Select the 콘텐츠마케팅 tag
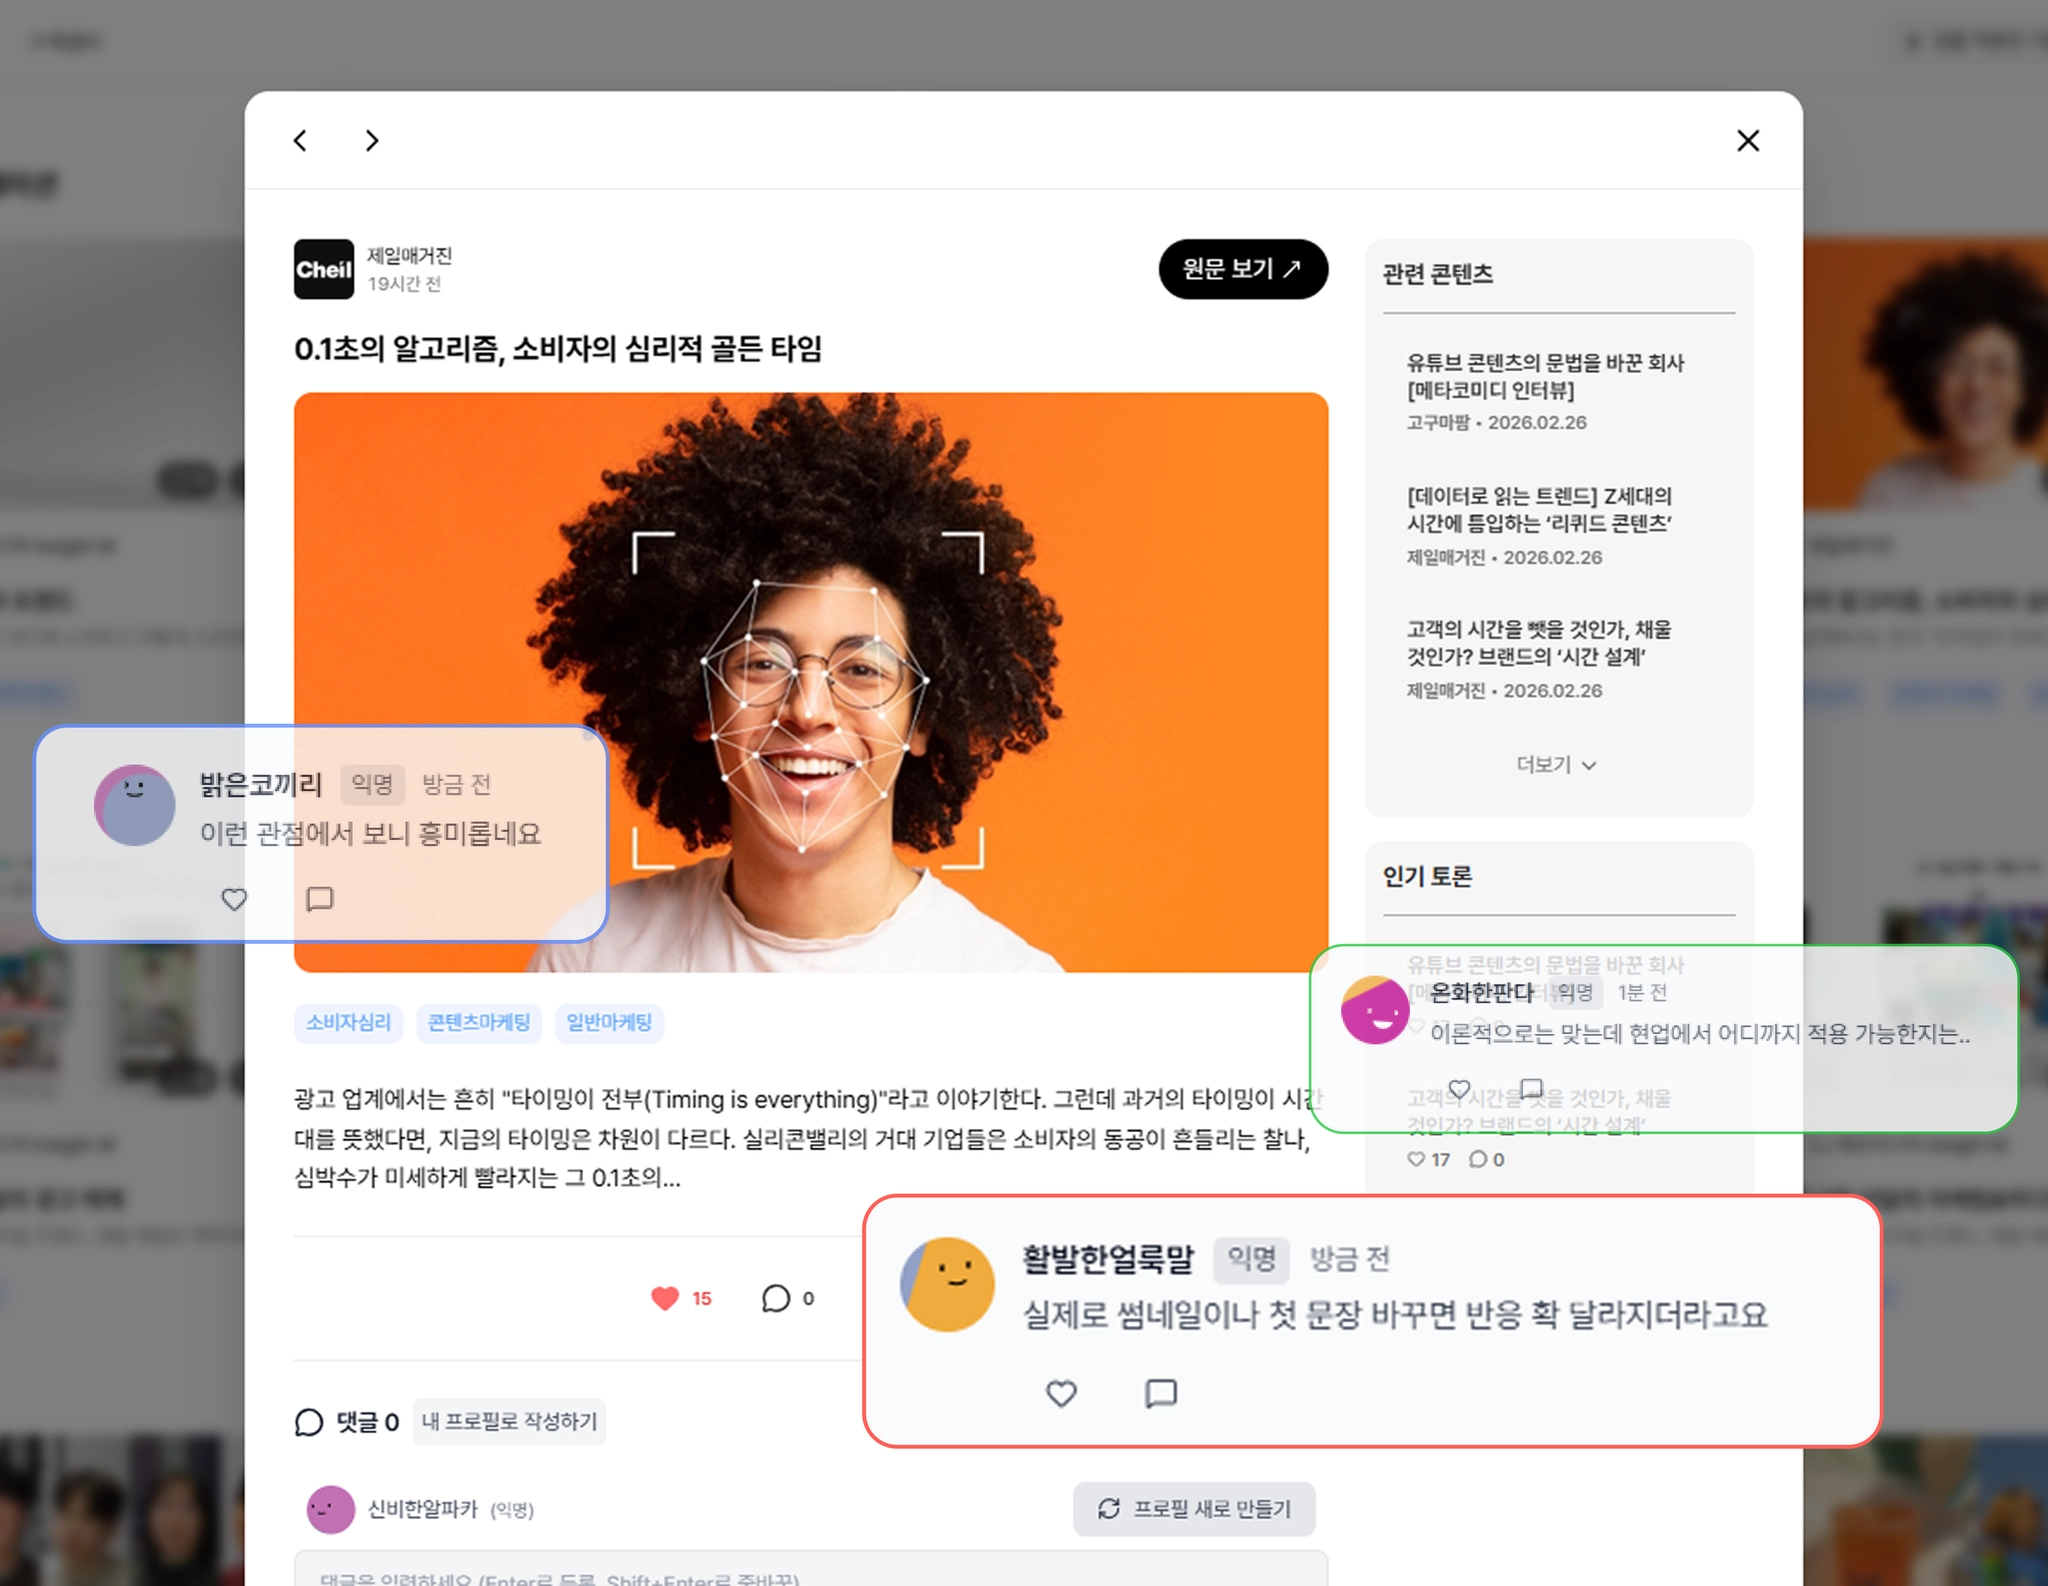 click(x=478, y=1022)
